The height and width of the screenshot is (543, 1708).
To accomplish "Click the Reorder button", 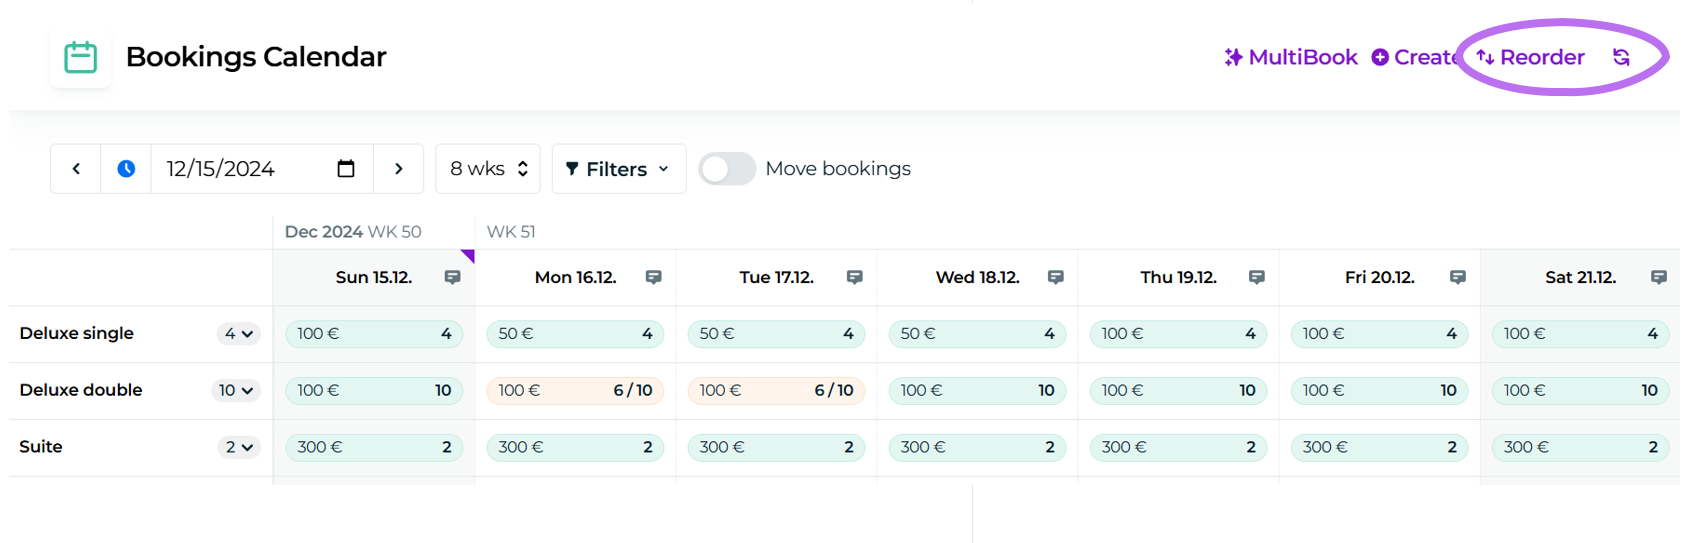I will 1531,58.
